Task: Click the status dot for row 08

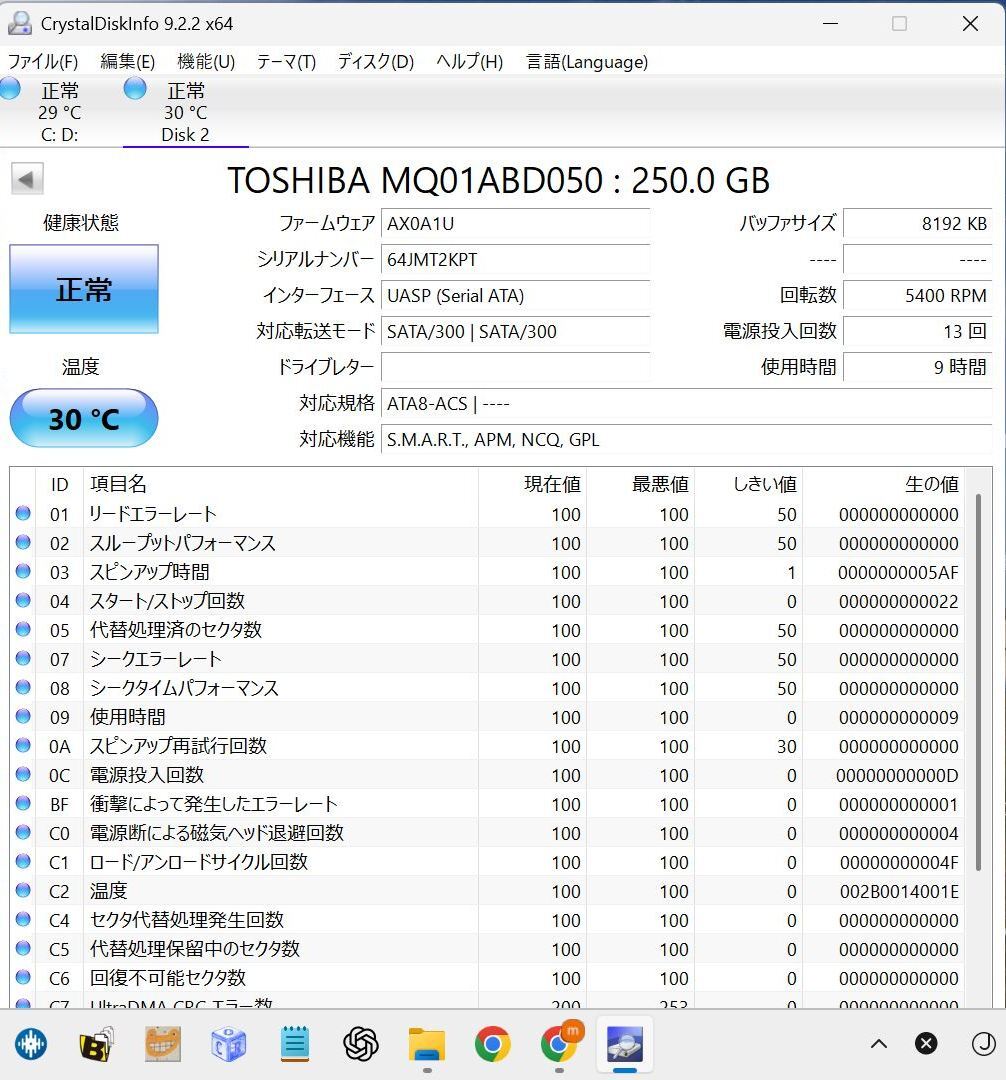Action: tap(23, 687)
